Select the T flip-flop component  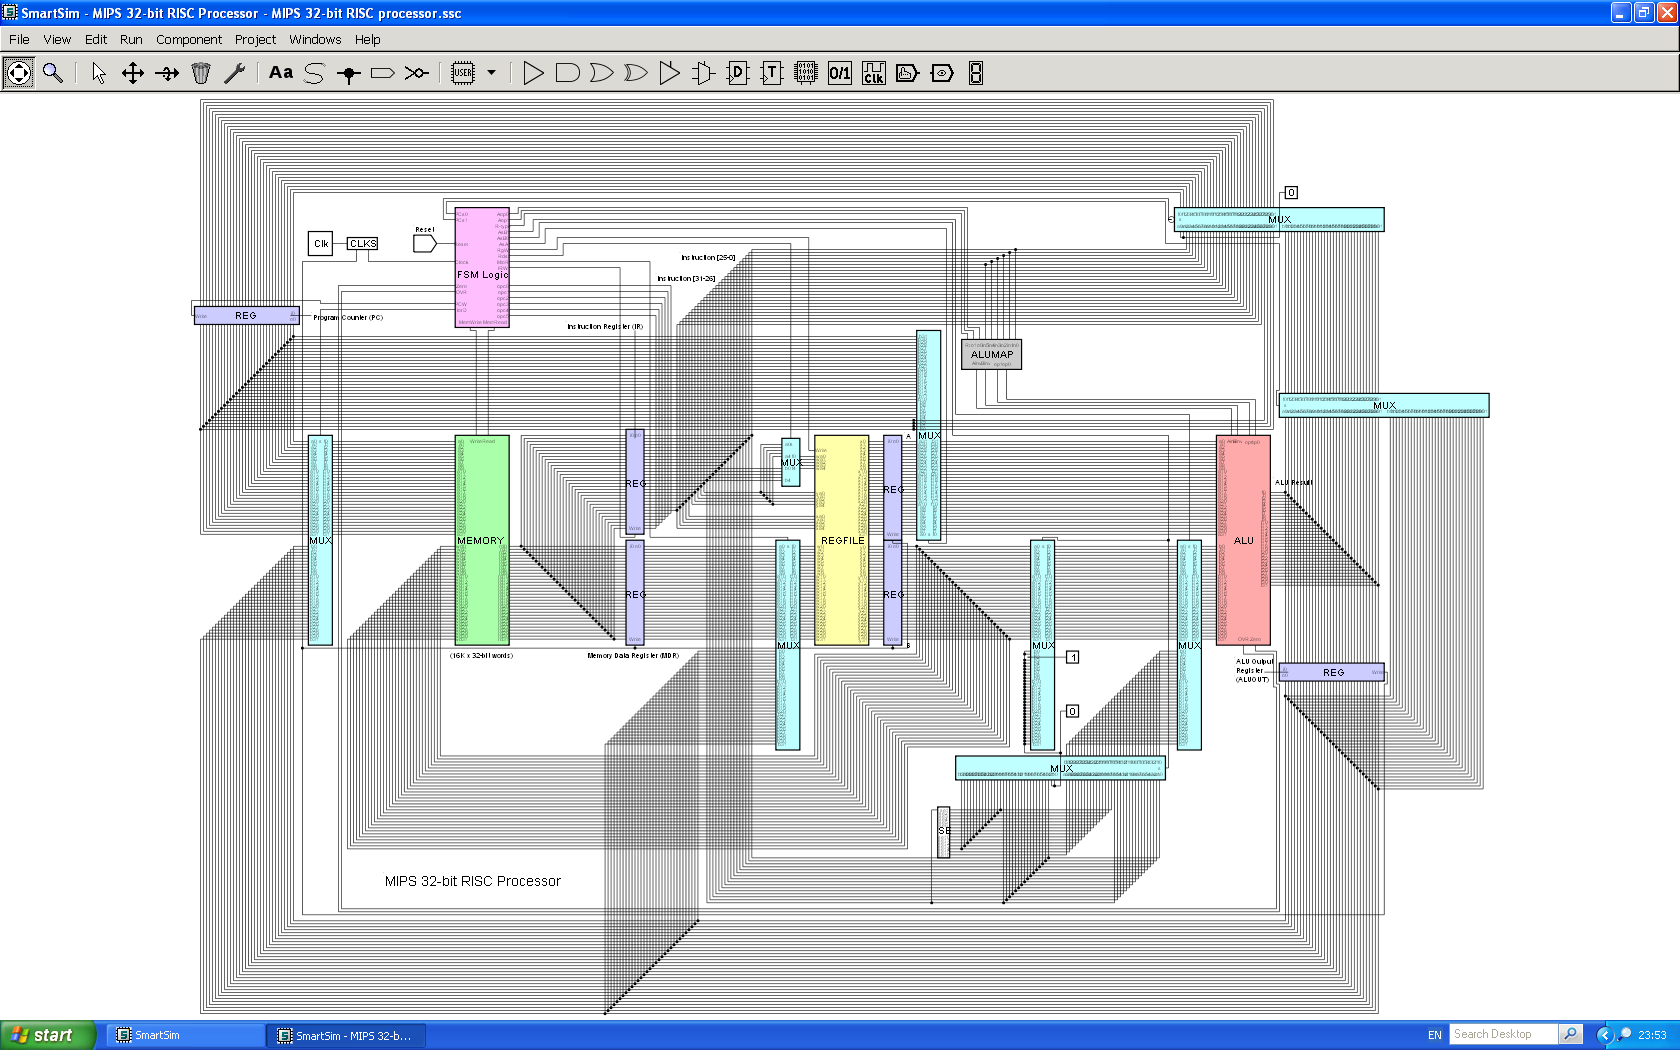(x=772, y=73)
